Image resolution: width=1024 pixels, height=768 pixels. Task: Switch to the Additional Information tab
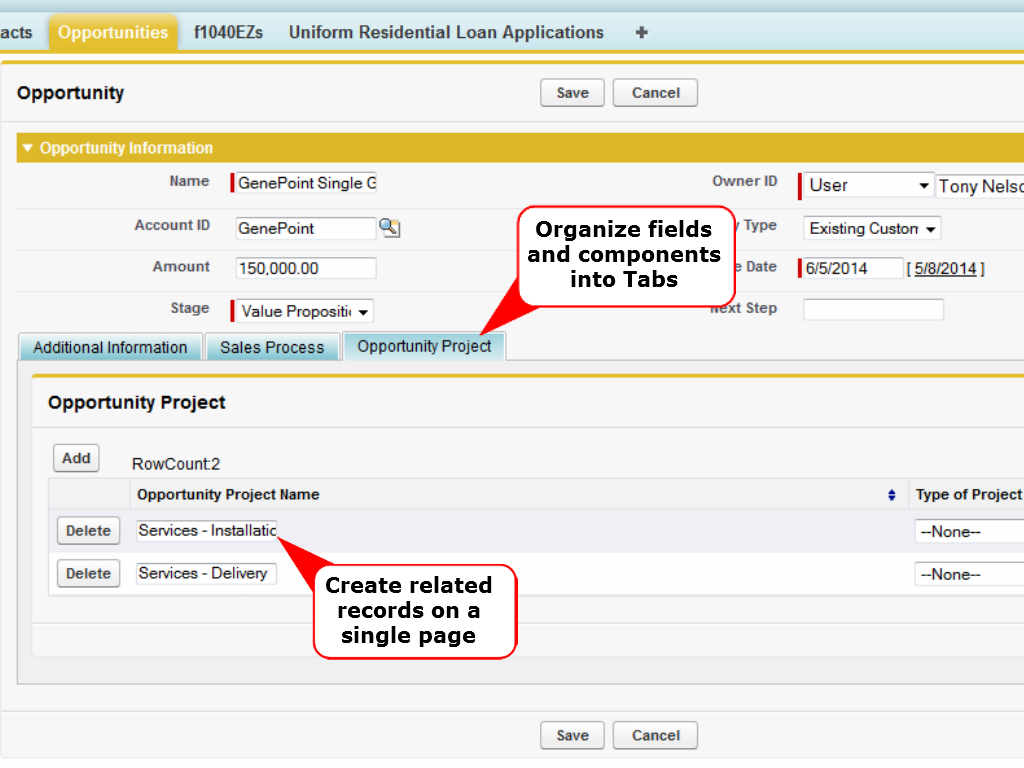110,347
